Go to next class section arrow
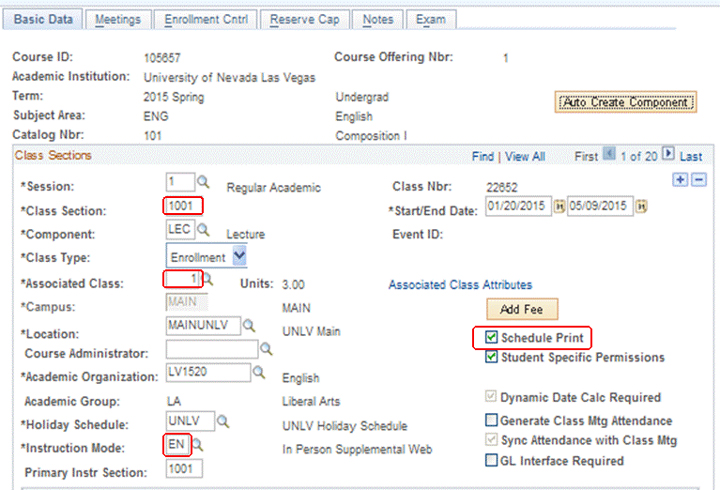Viewport: 720px width, 490px height. tap(669, 156)
